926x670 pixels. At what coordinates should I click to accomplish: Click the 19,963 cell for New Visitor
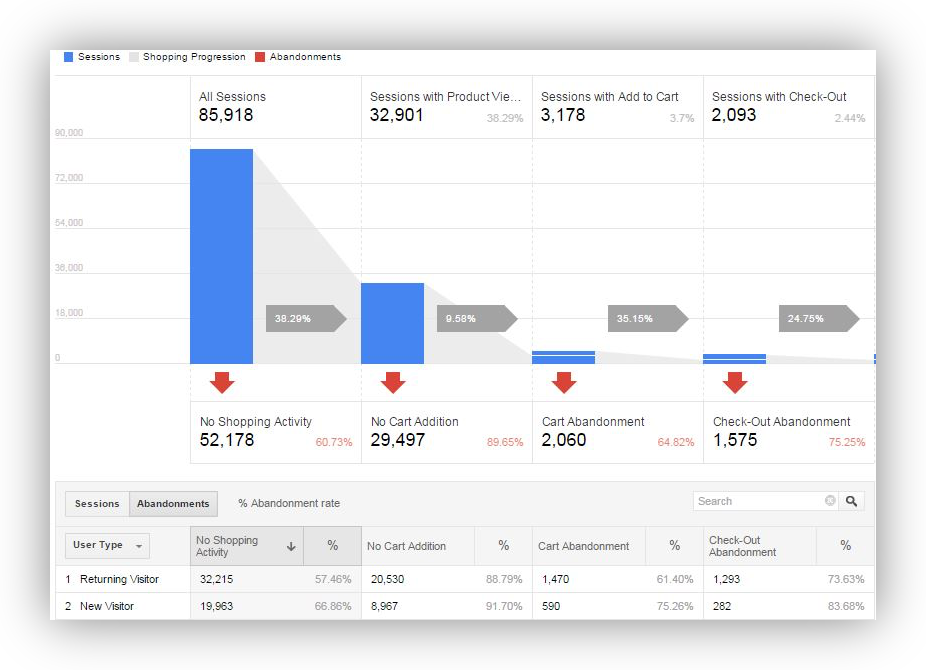(216, 606)
